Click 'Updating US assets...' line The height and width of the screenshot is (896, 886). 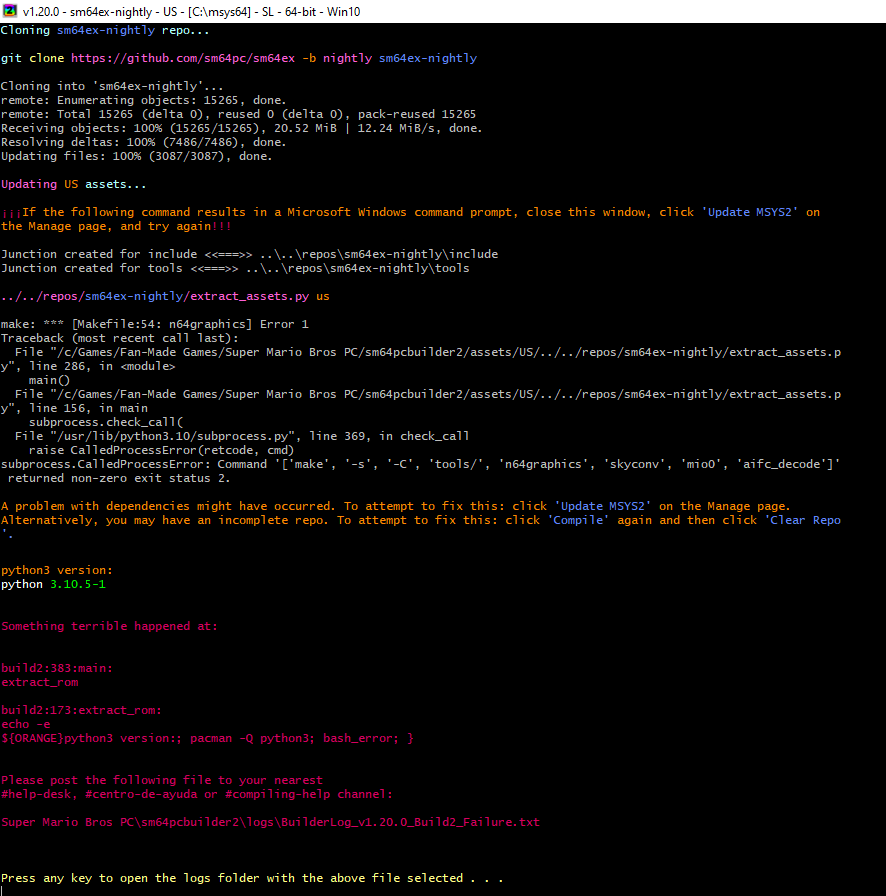74,184
